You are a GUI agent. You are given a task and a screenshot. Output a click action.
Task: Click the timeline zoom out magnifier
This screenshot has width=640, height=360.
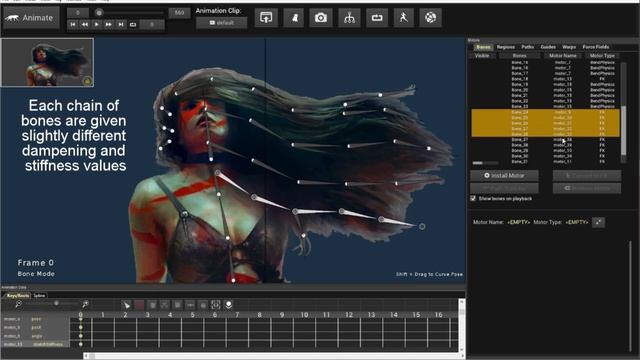pos(18,304)
